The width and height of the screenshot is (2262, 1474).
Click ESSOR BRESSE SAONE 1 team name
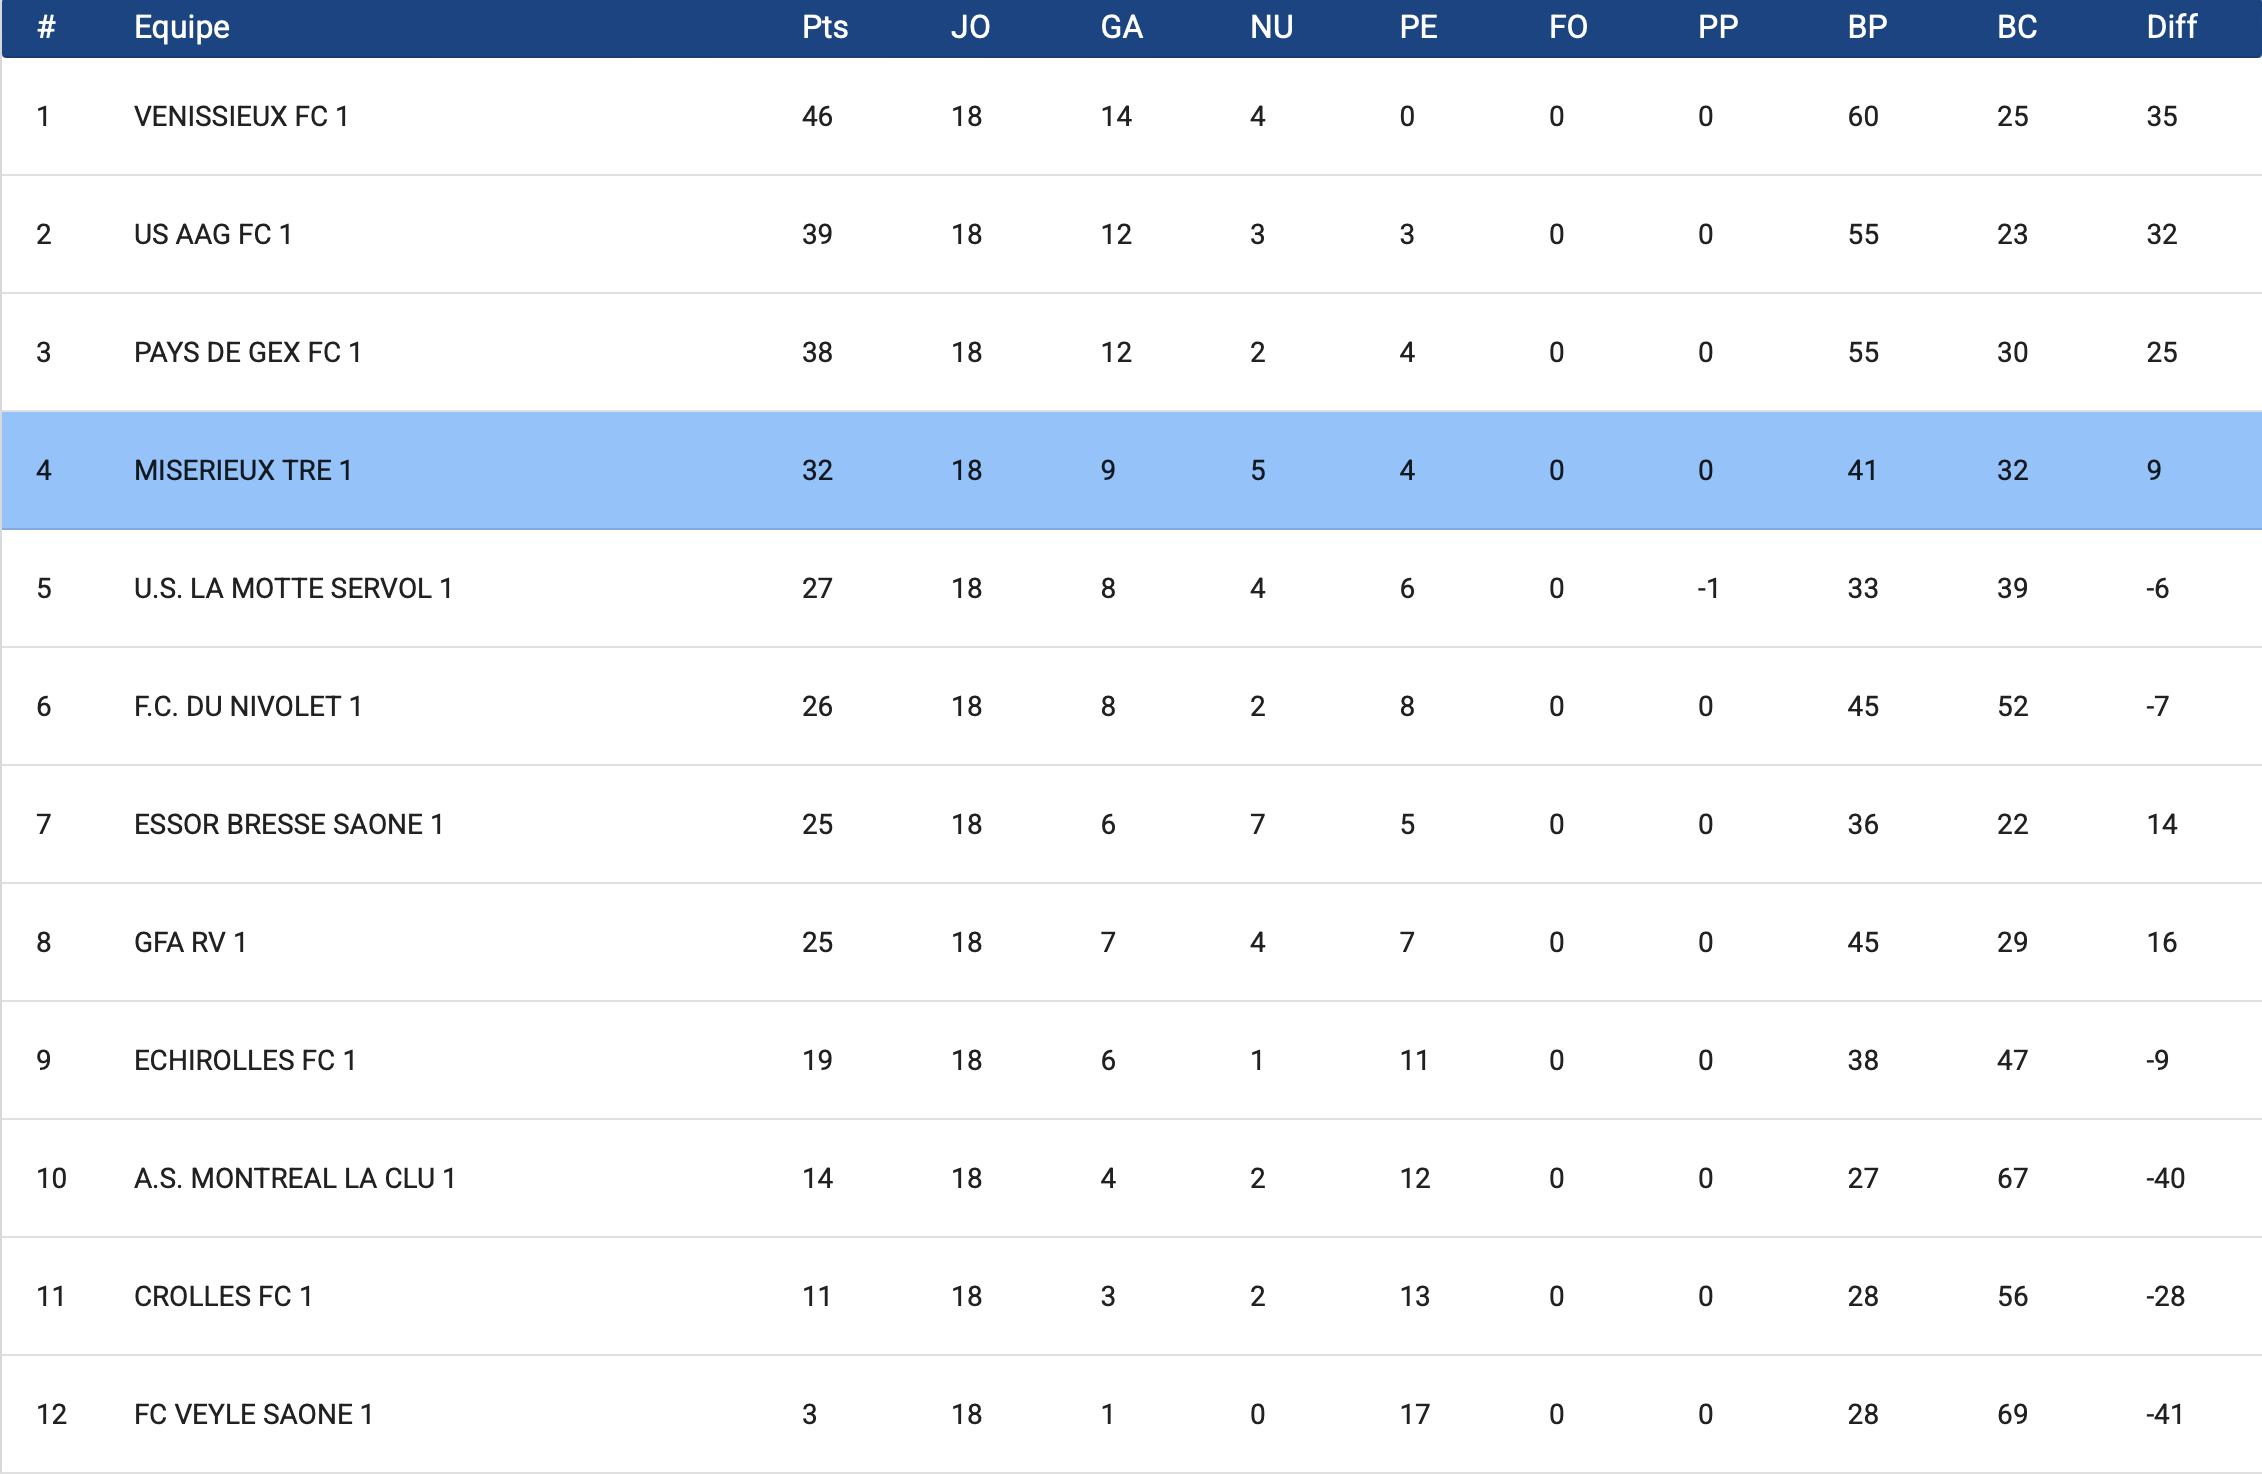[x=288, y=825]
